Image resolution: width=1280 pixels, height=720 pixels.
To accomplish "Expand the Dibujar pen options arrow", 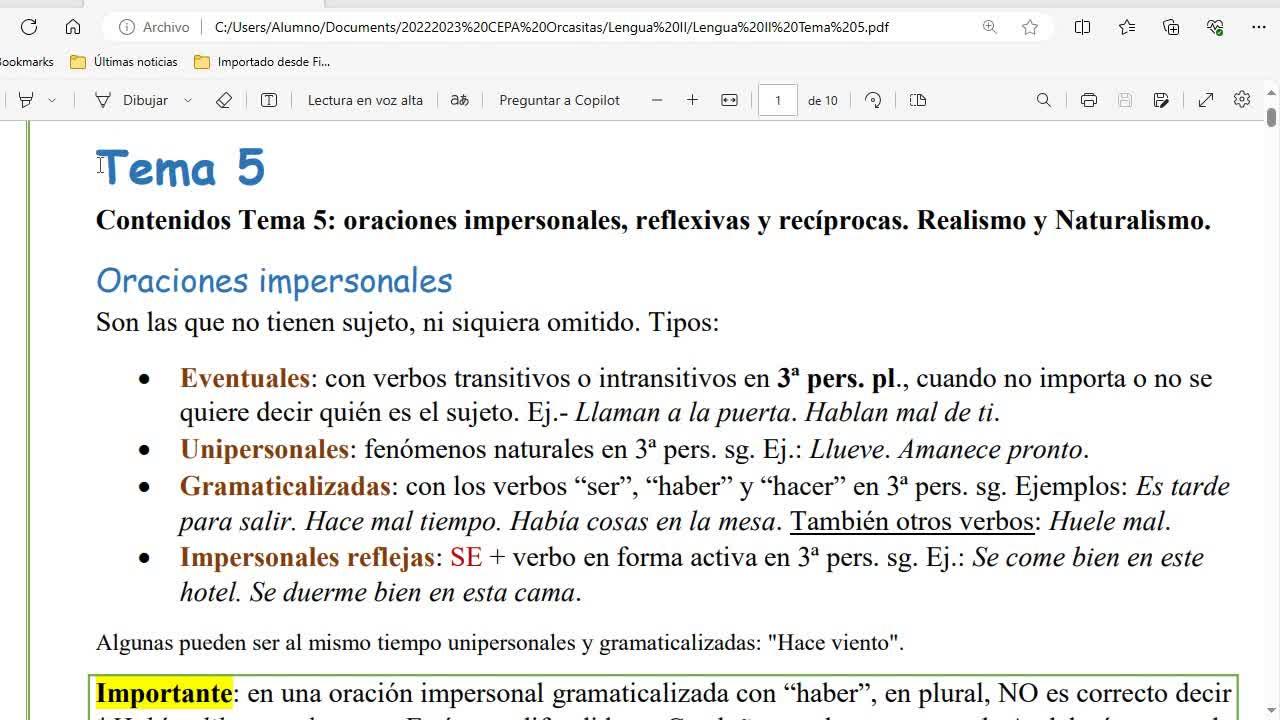I will tap(188, 100).
